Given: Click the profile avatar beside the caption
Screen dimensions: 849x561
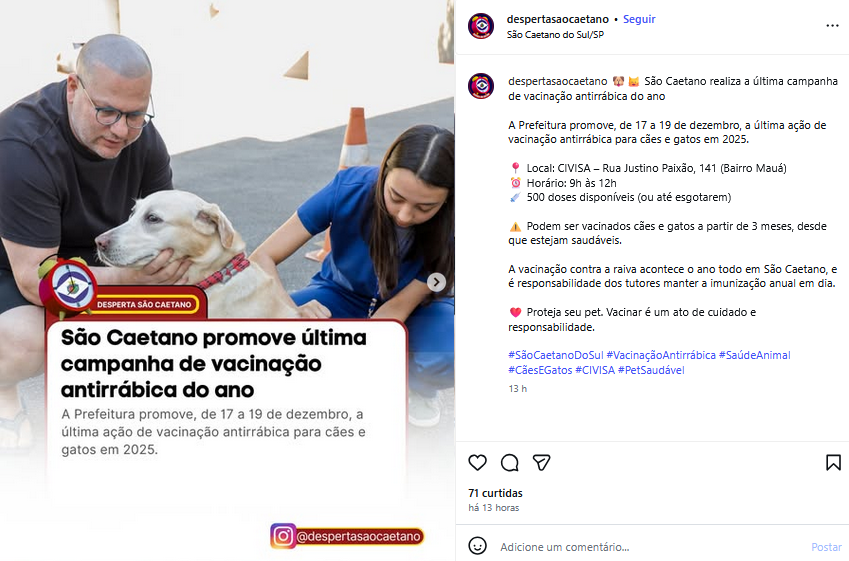Looking at the screenshot, I should (x=481, y=86).
